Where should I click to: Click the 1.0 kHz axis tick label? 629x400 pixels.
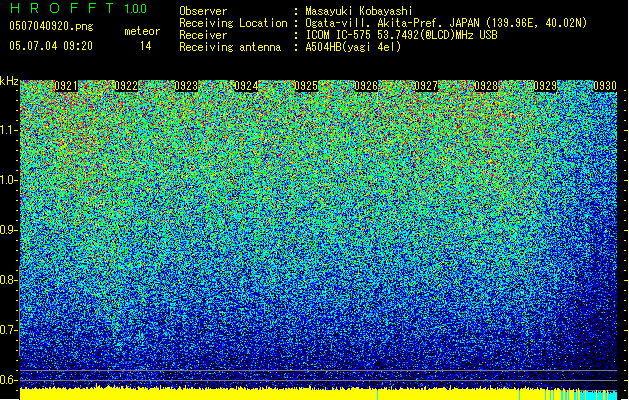8,180
